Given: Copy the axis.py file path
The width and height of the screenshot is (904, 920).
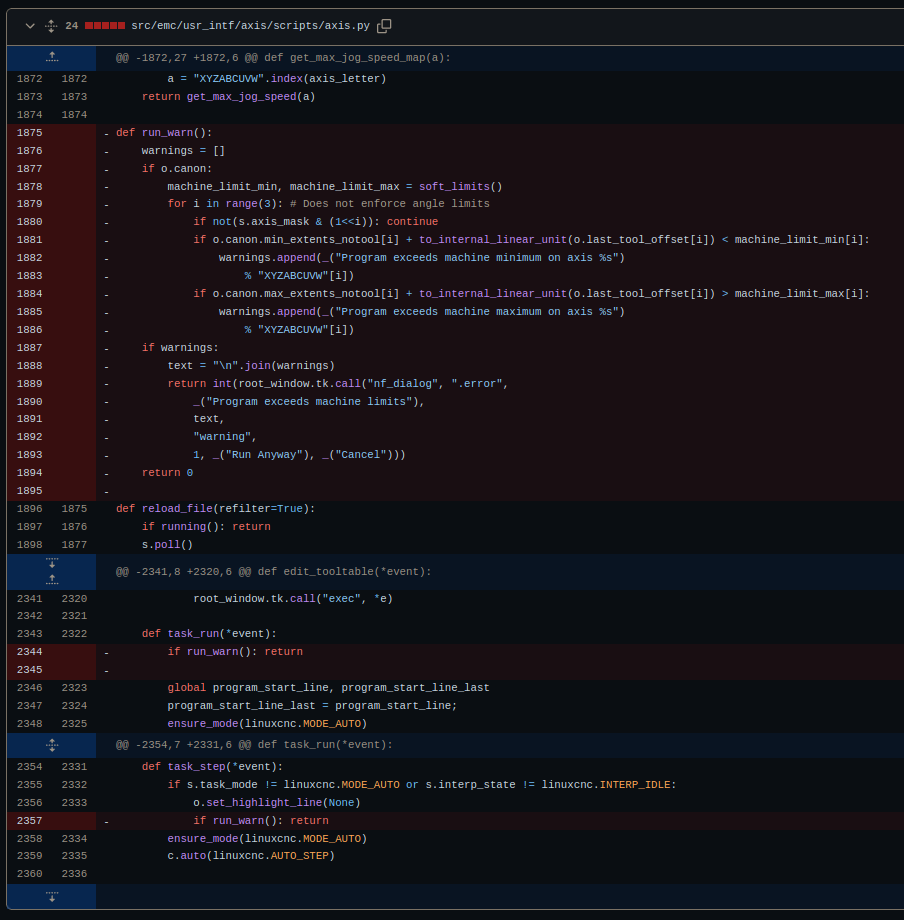Looking at the screenshot, I should coord(384,26).
